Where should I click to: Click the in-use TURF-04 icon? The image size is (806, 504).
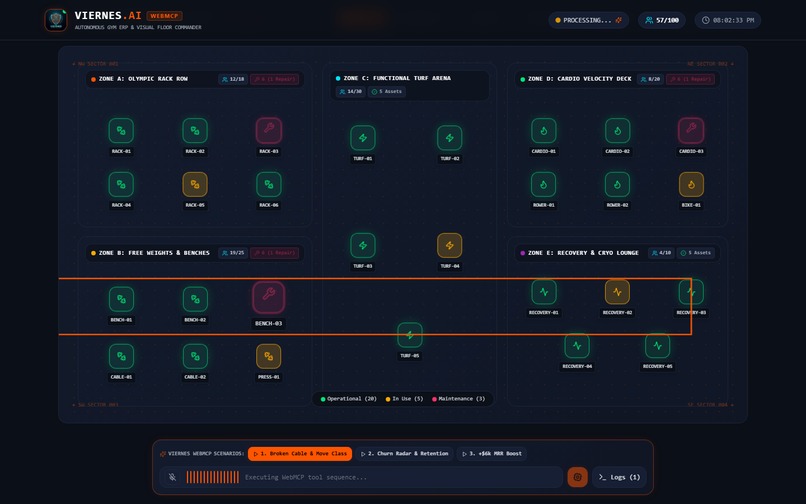pos(449,245)
